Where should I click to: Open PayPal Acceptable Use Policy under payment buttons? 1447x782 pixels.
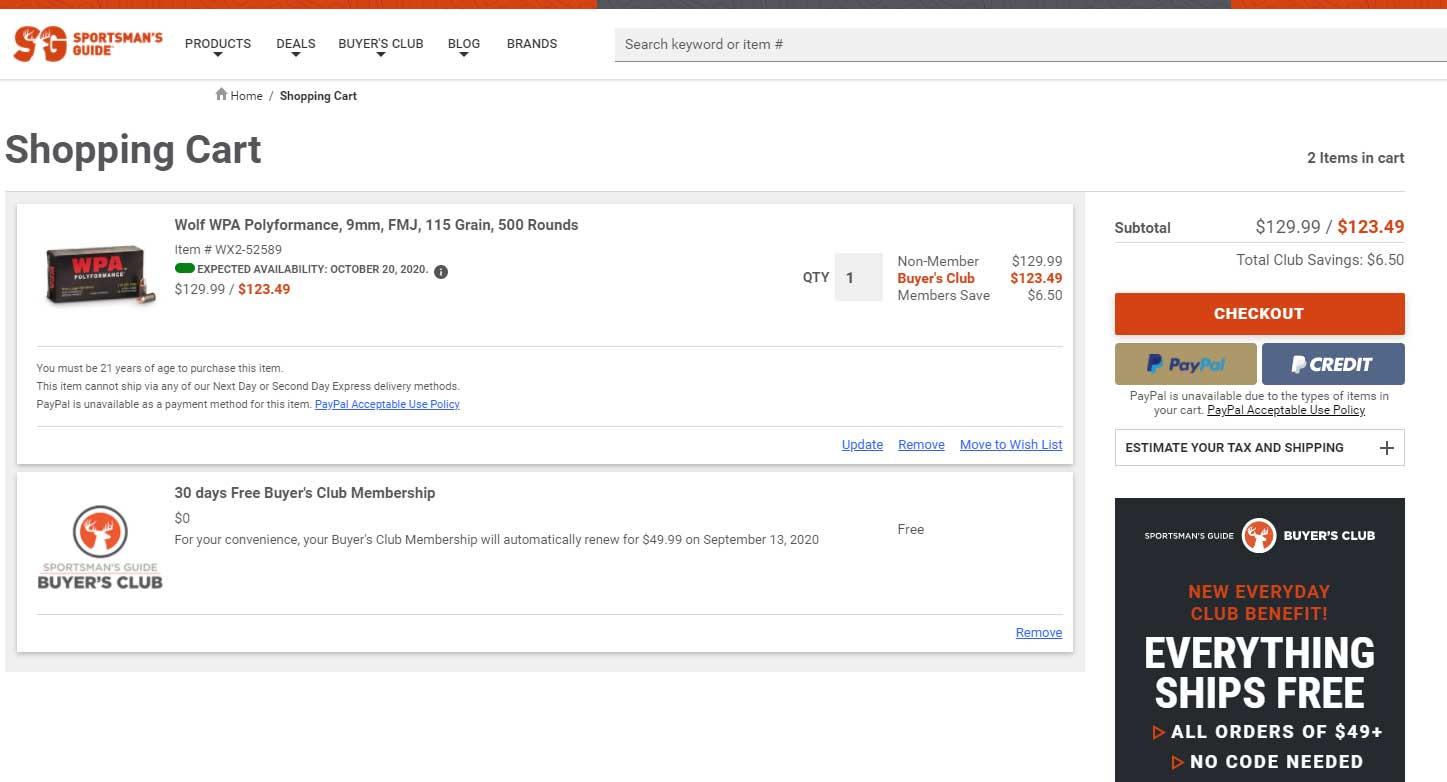pos(1286,410)
